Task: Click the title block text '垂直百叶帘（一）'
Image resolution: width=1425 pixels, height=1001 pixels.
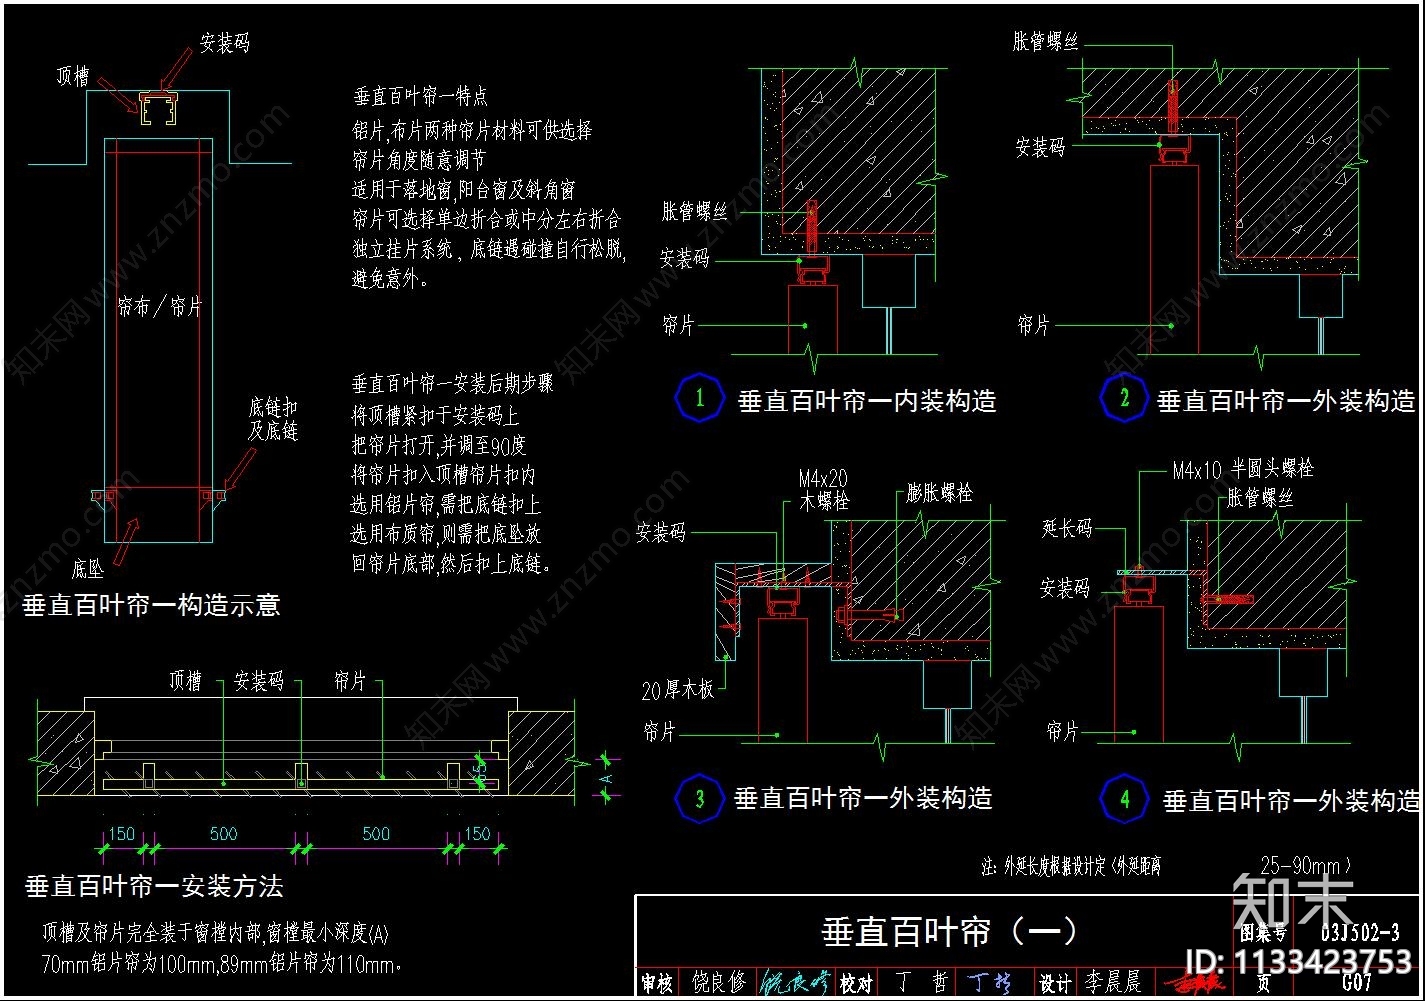Action: coord(948,931)
